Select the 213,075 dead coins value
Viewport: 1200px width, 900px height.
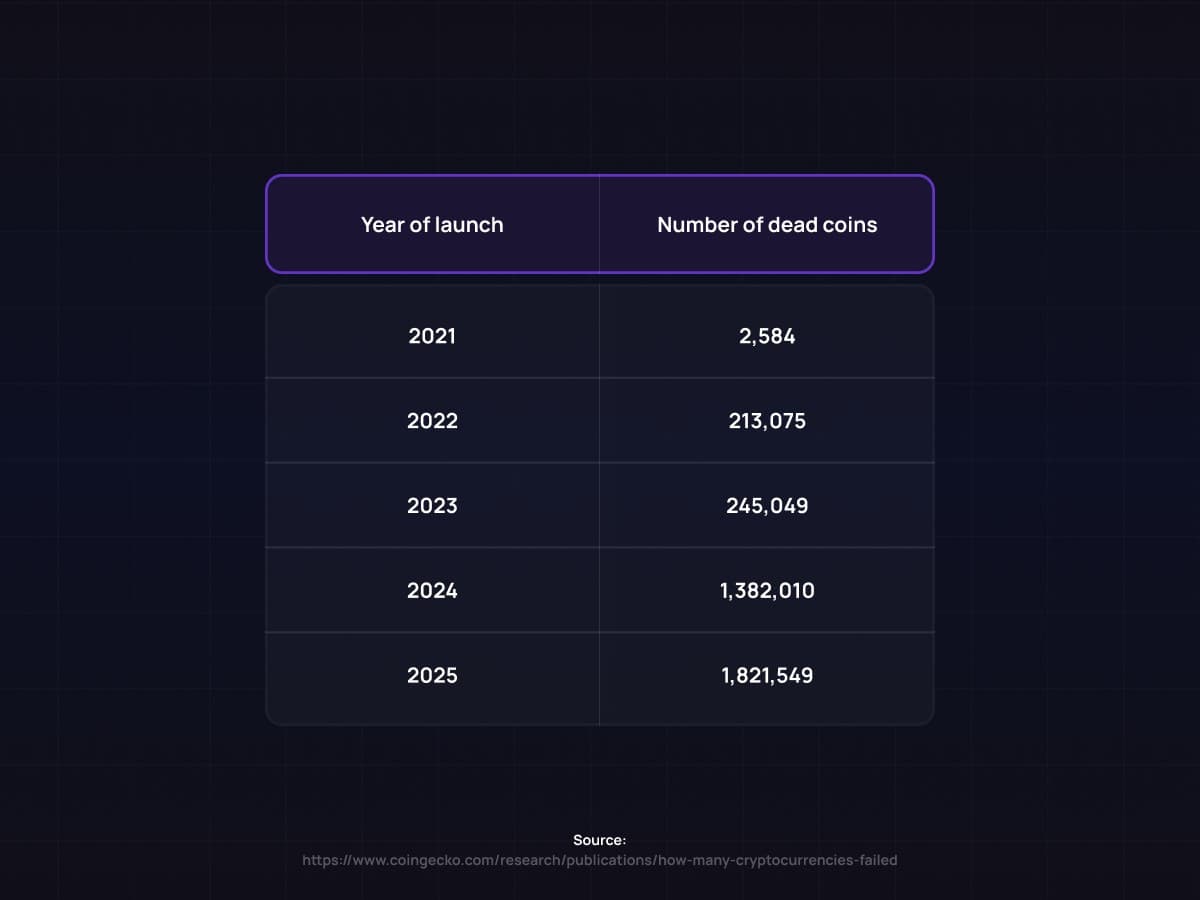tap(767, 421)
